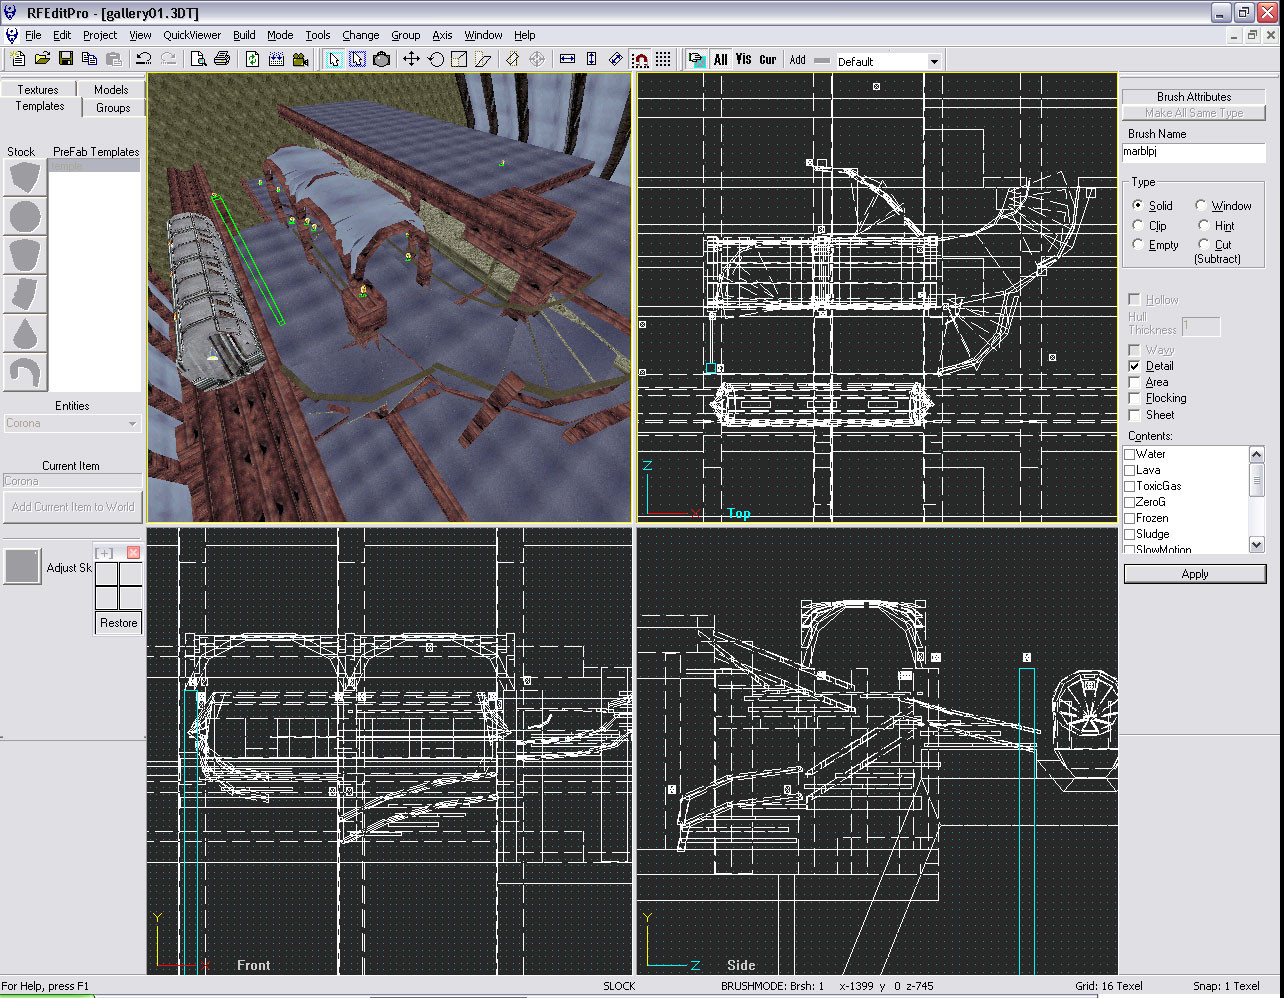This screenshot has height=998, width=1284.
Task: Open the QuickViewer menu
Action: [192, 35]
